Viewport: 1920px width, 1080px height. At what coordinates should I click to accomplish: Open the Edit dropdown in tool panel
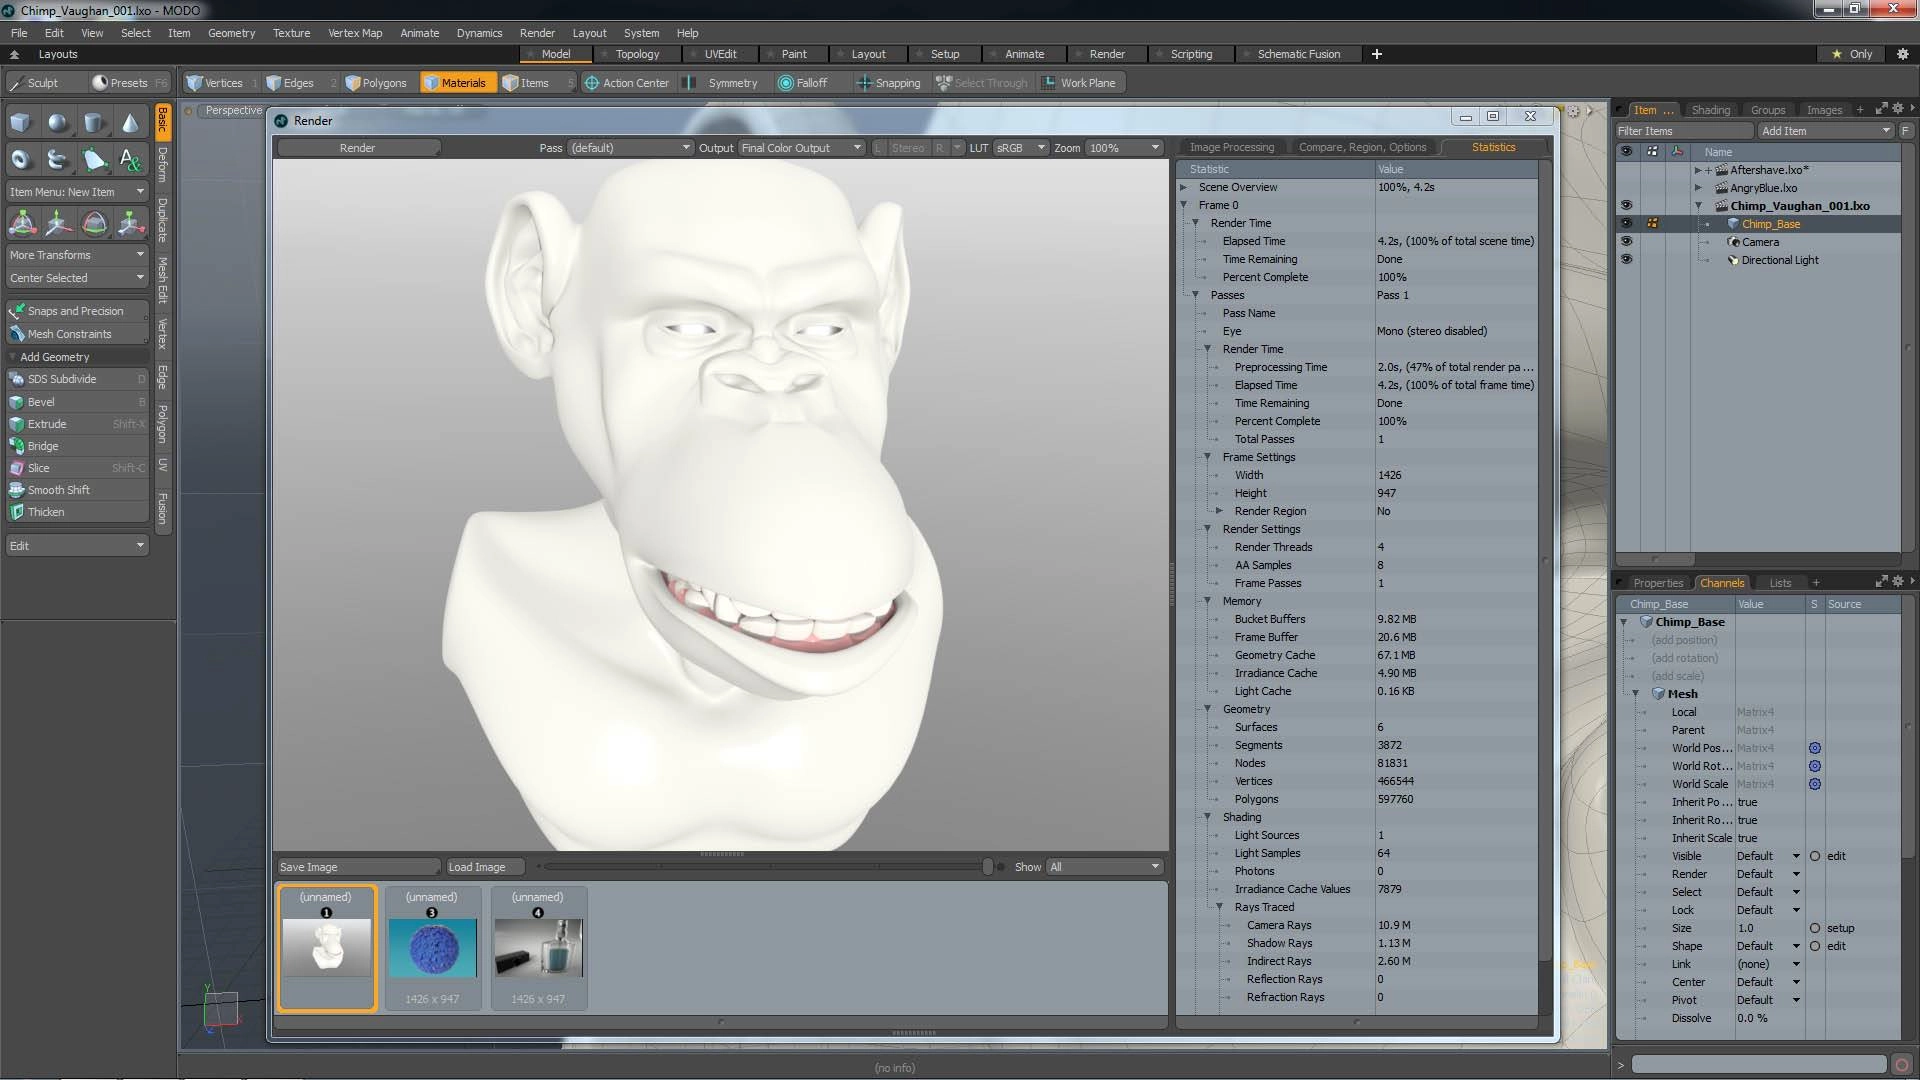[77, 546]
